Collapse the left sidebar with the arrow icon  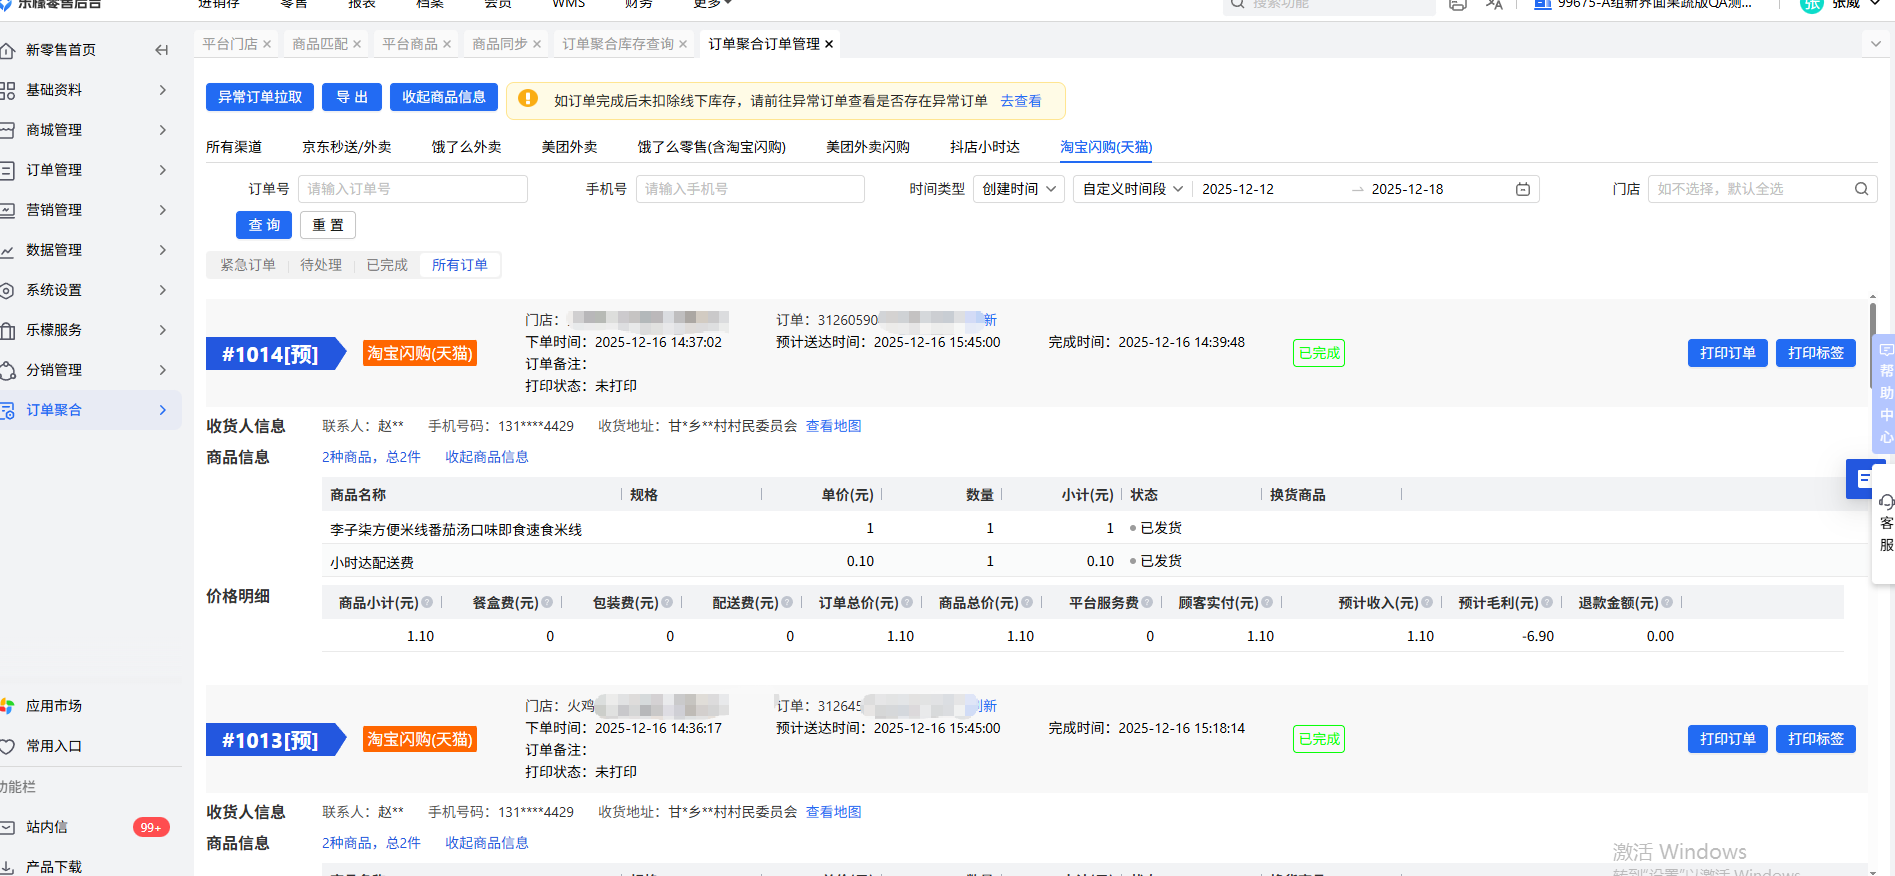pyautogui.click(x=162, y=50)
